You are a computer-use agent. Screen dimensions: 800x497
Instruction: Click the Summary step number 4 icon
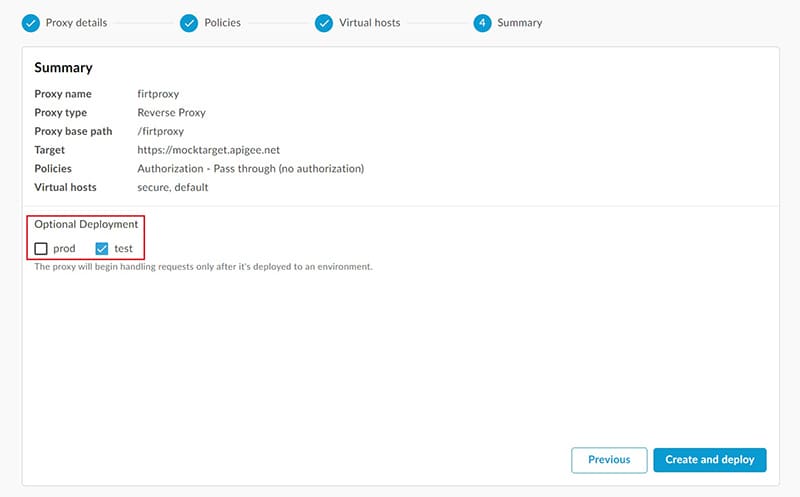(x=482, y=23)
